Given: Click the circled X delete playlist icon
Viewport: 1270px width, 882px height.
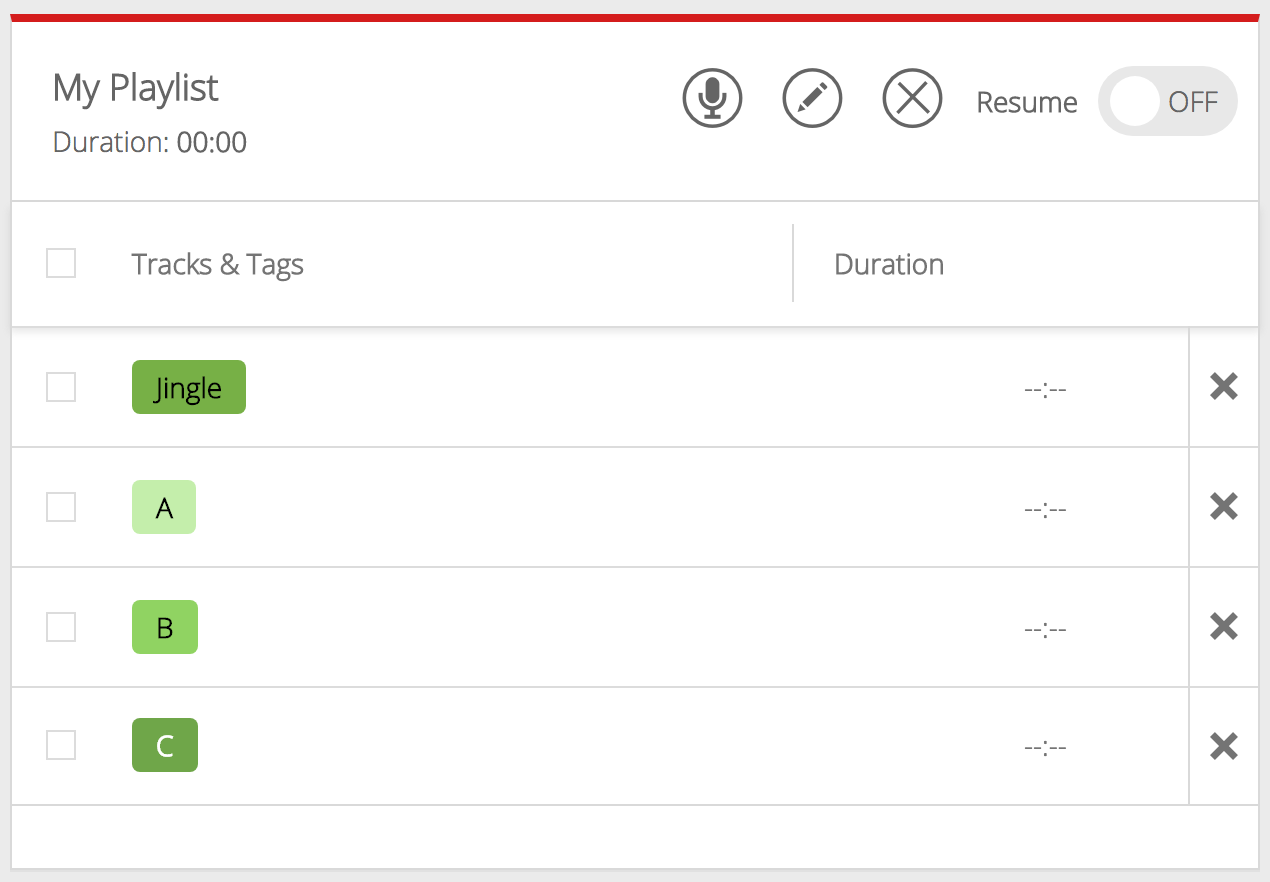Looking at the screenshot, I should tap(912, 98).
